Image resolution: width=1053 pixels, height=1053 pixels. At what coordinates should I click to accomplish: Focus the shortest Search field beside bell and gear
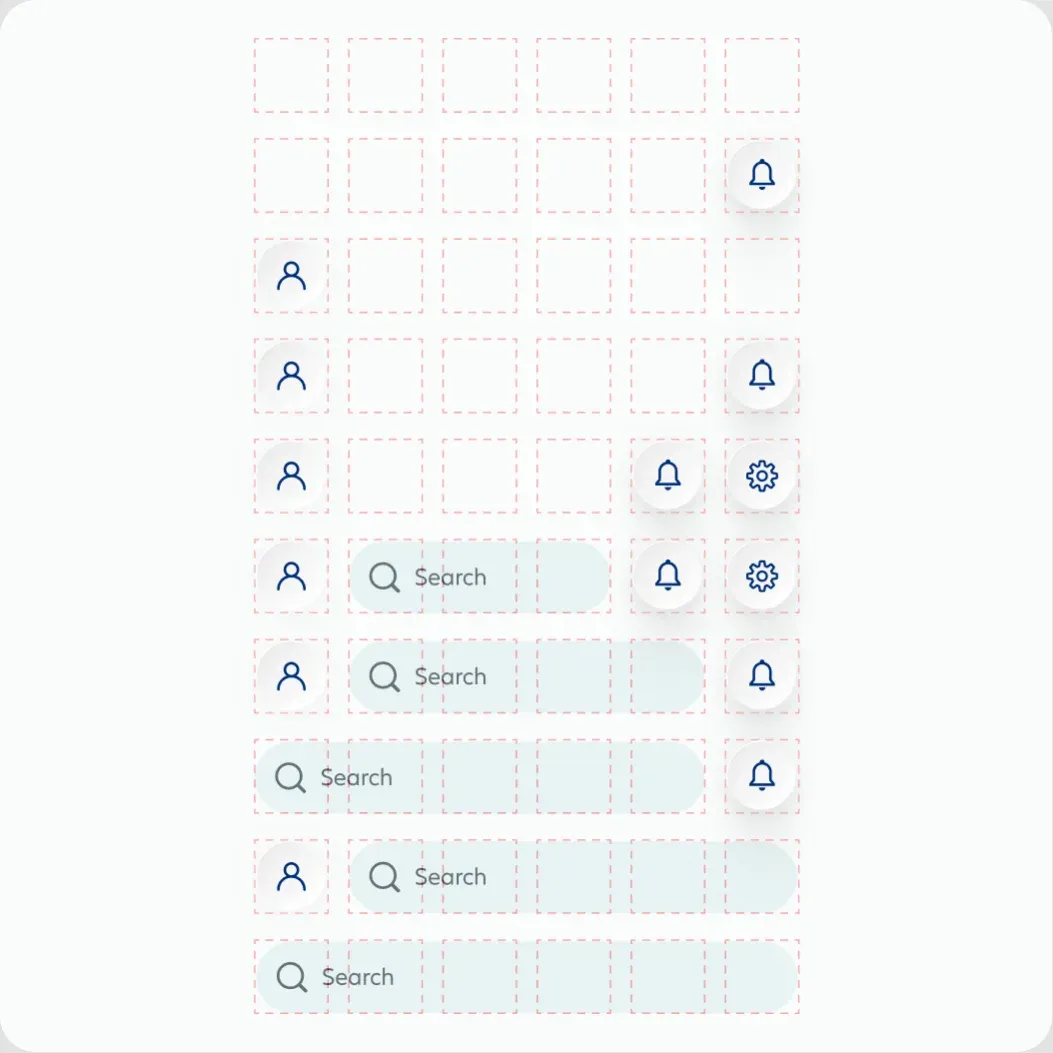pyautogui.click(x=479, y=577)
